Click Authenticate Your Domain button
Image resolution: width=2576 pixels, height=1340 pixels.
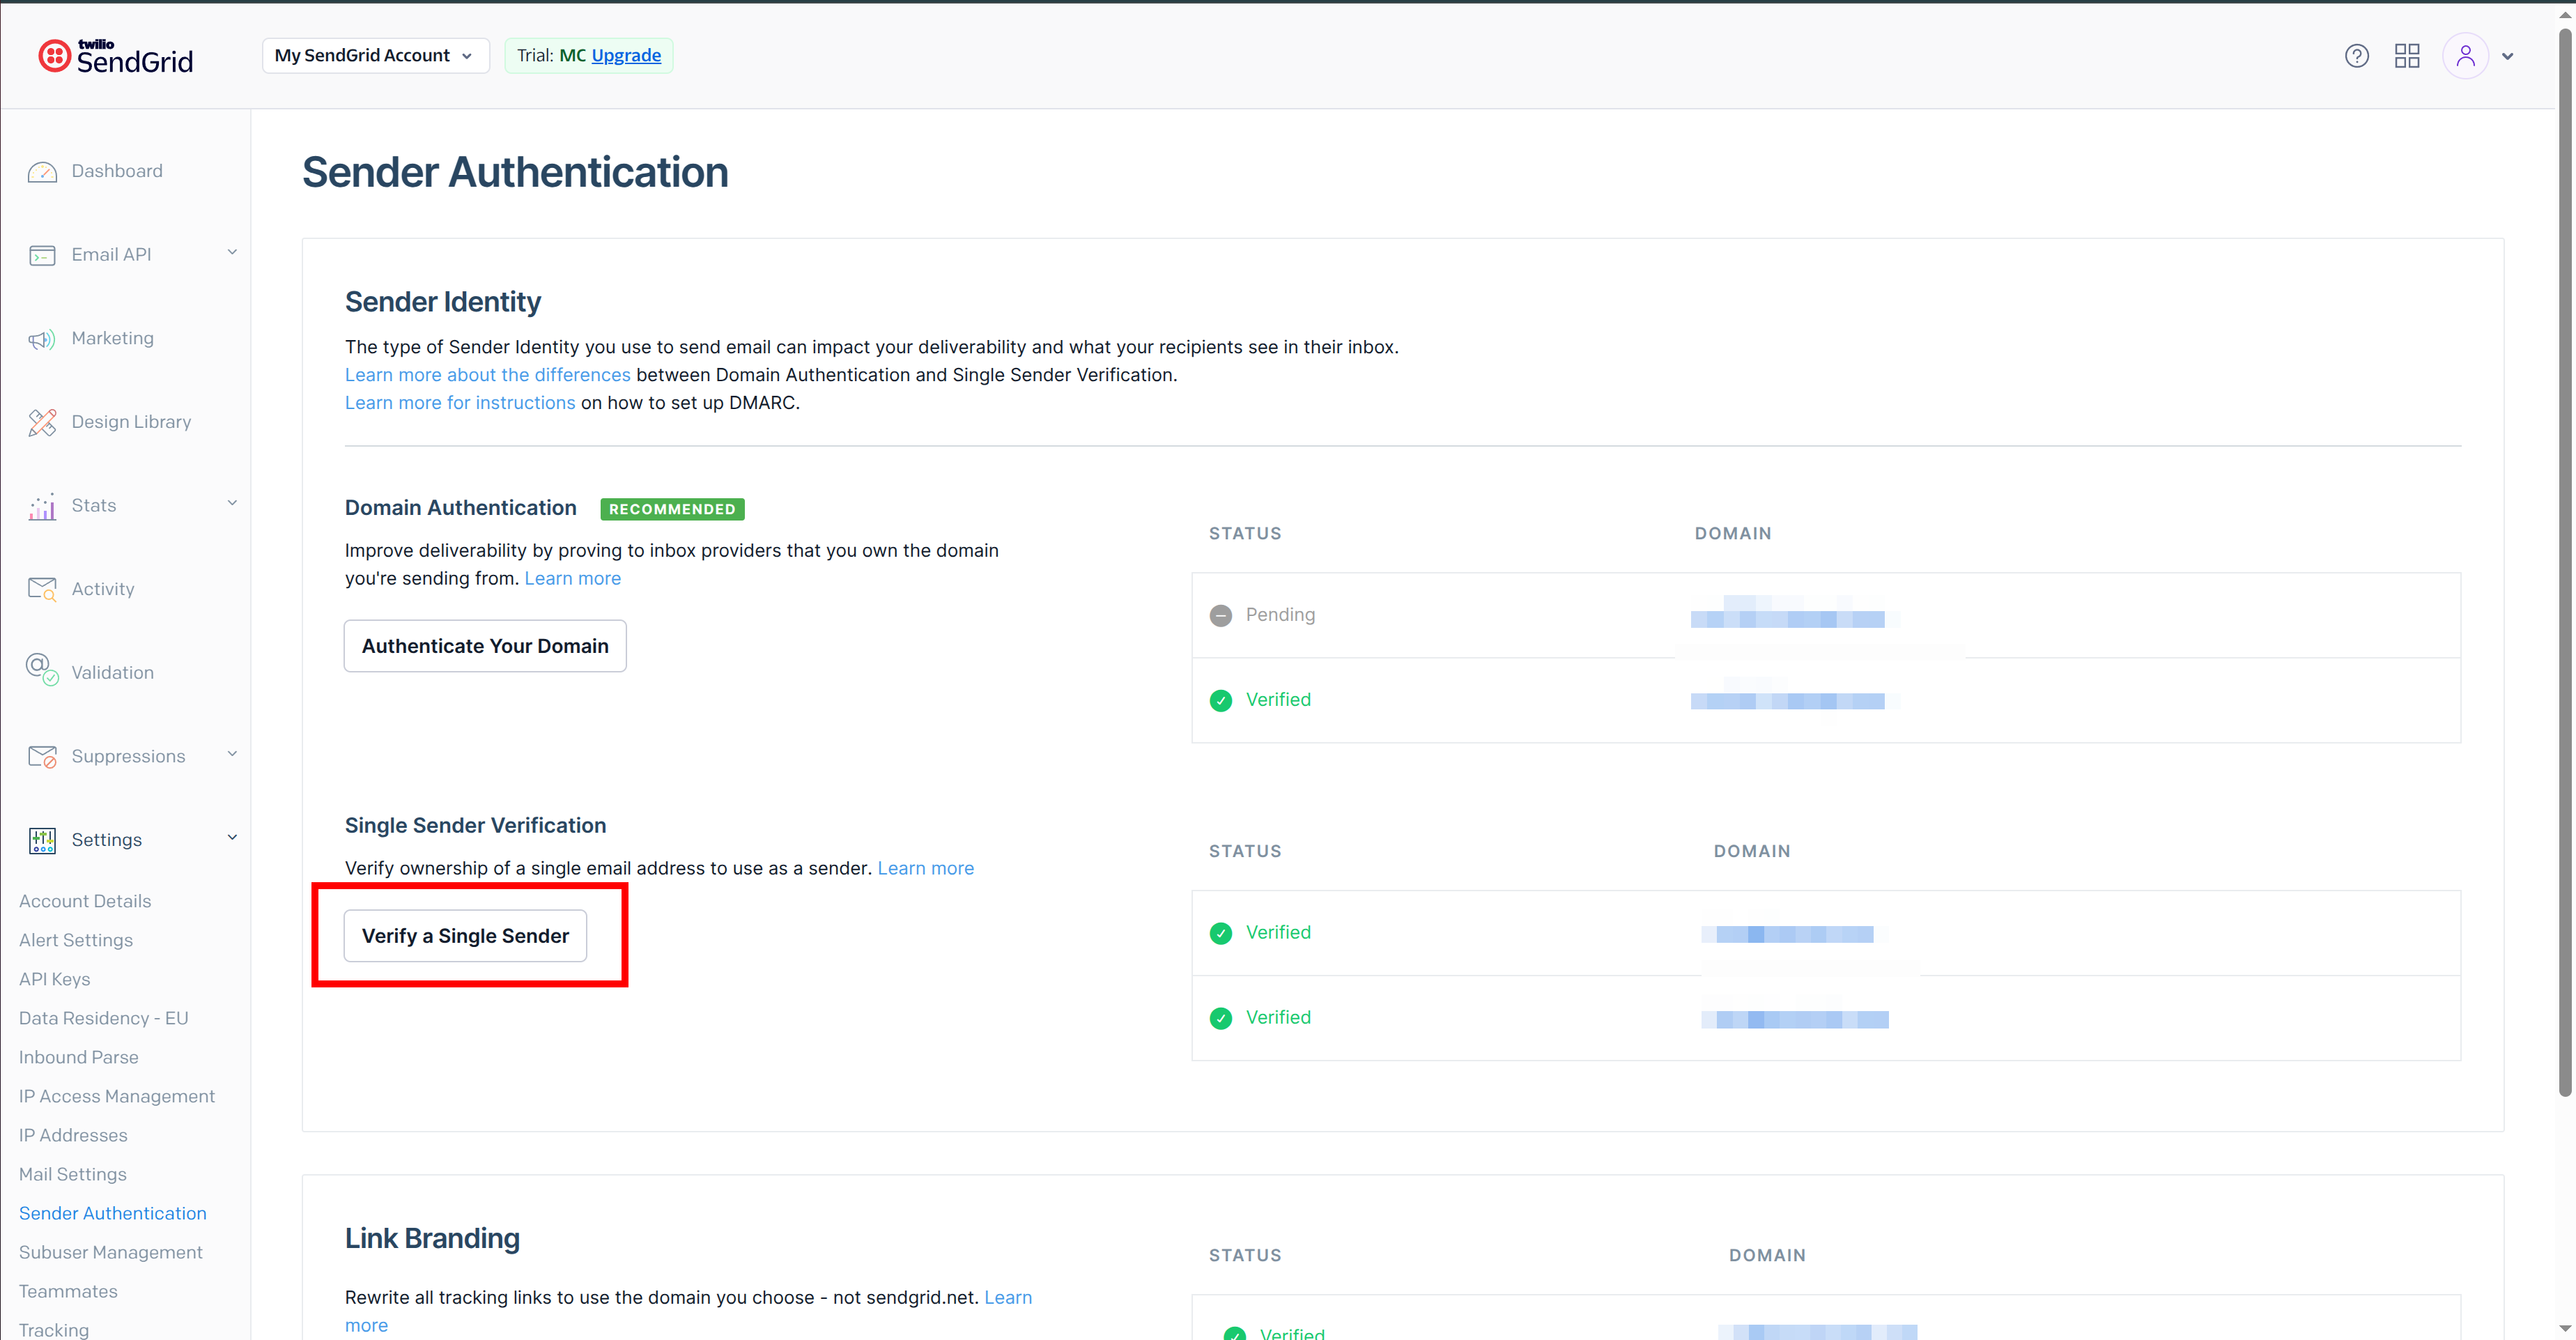pyautogui.click(x=485, y=646)
